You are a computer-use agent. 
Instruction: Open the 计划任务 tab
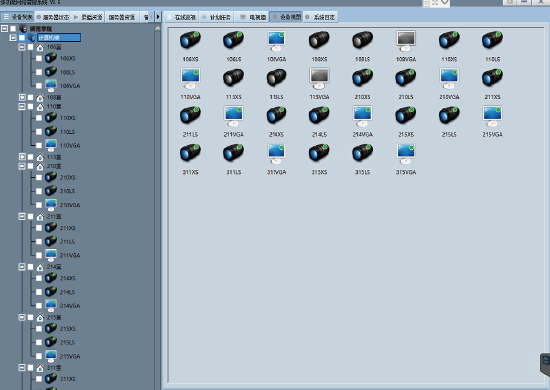pyautogui.click(x=216, y=17)
